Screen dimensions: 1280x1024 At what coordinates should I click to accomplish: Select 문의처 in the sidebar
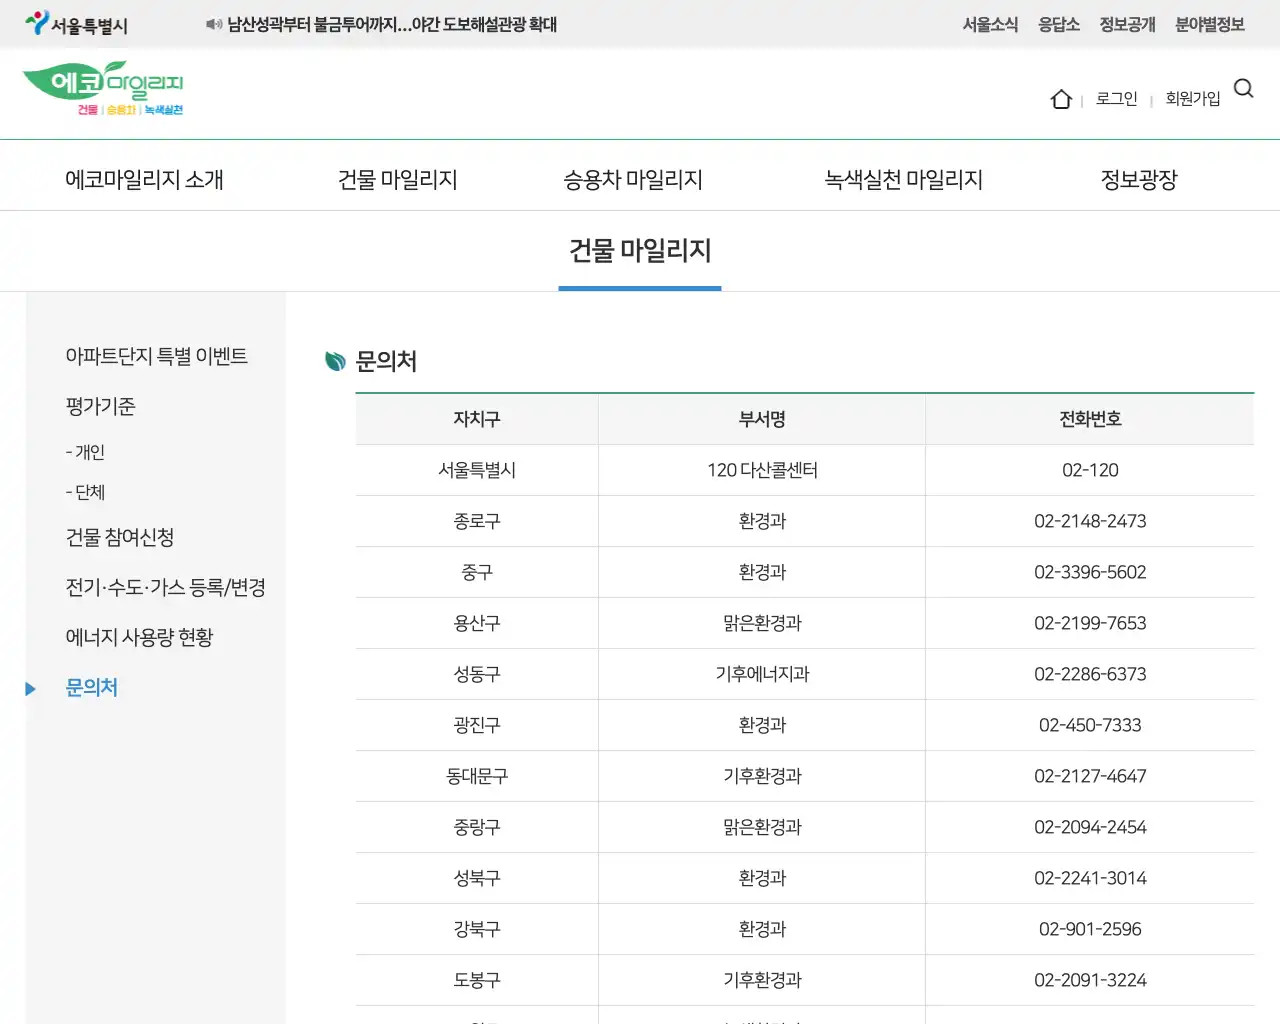(91, 687)
